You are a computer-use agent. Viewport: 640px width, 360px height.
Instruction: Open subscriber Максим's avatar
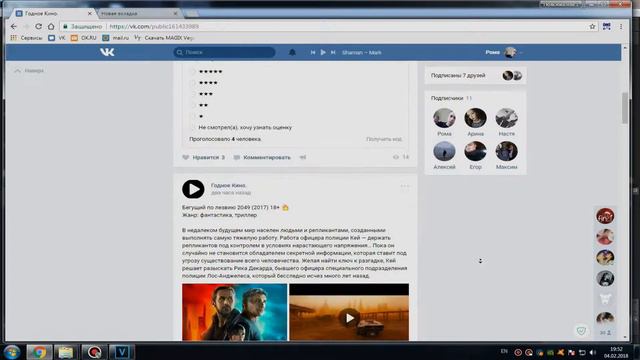(507, 151)
